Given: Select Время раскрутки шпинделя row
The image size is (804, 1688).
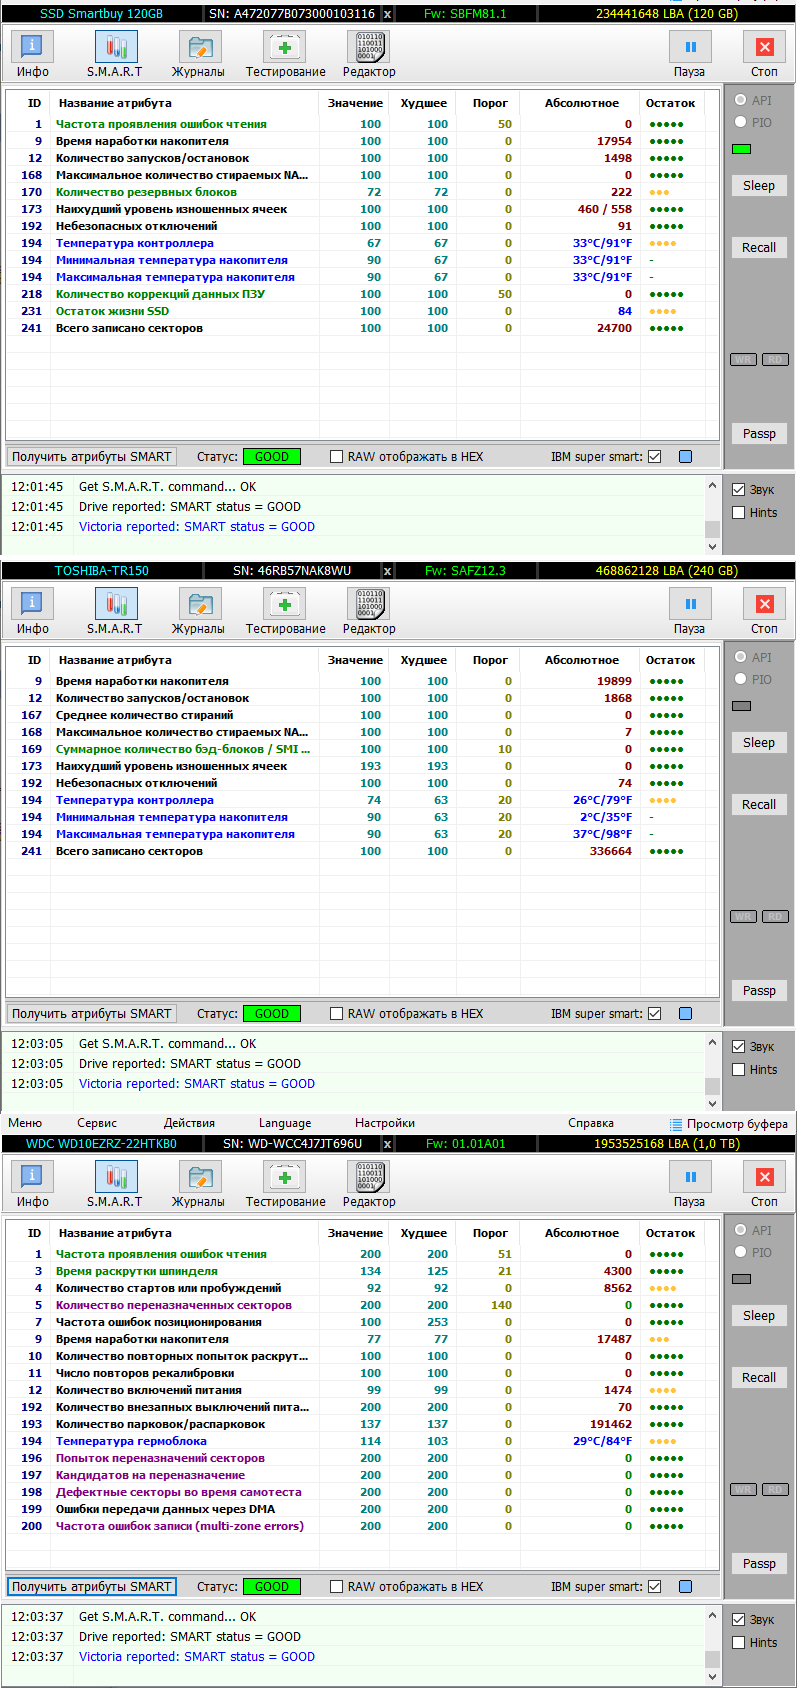Looking at the screenshot, I should (x=361, y=1271).
